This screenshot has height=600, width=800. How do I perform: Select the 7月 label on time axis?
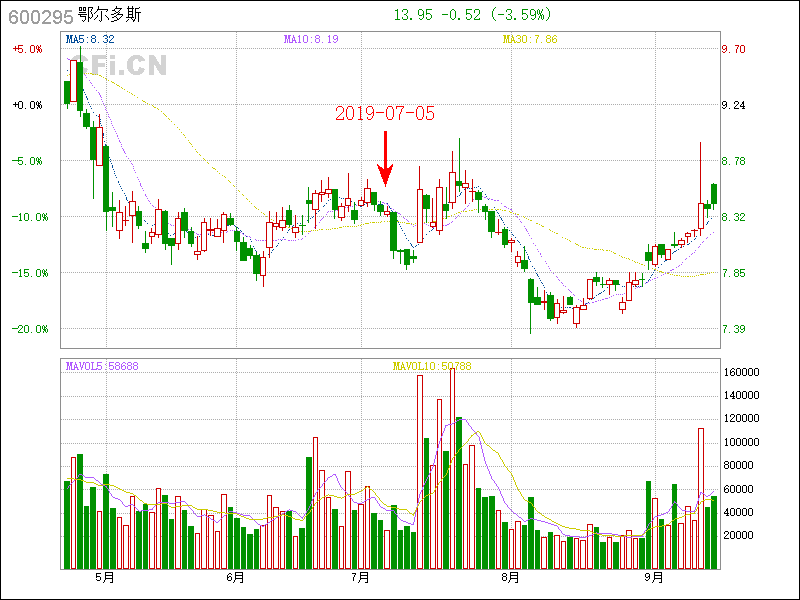pyautogui.click(x=361, y=577)
